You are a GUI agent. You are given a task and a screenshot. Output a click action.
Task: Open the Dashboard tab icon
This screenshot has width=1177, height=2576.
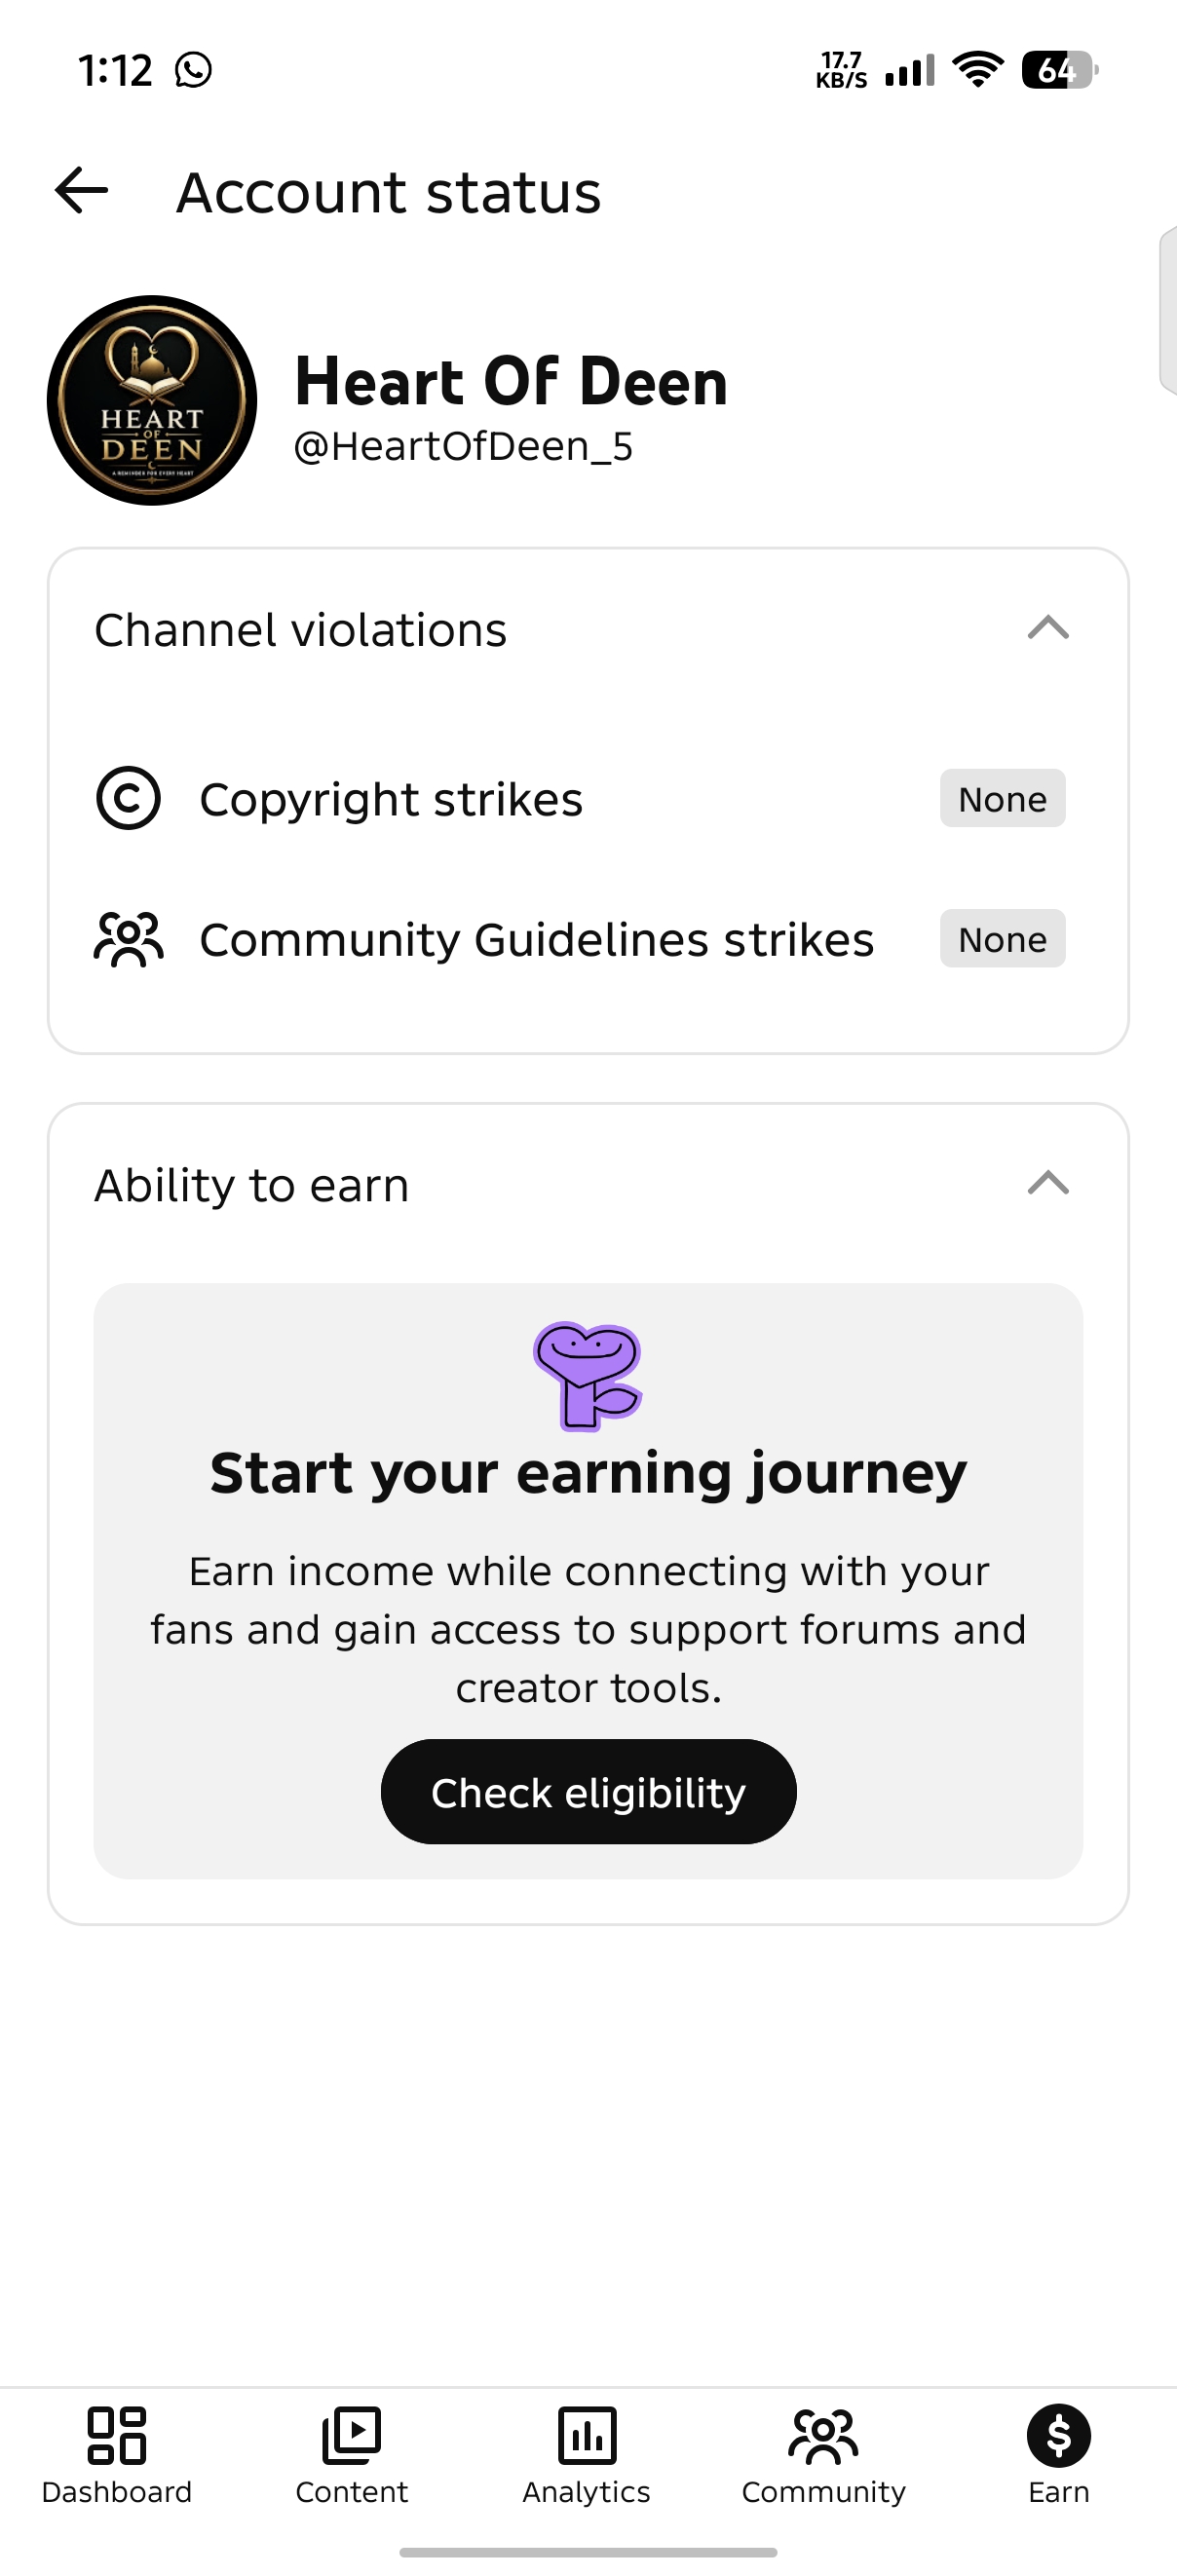(x=117, y=2435)
